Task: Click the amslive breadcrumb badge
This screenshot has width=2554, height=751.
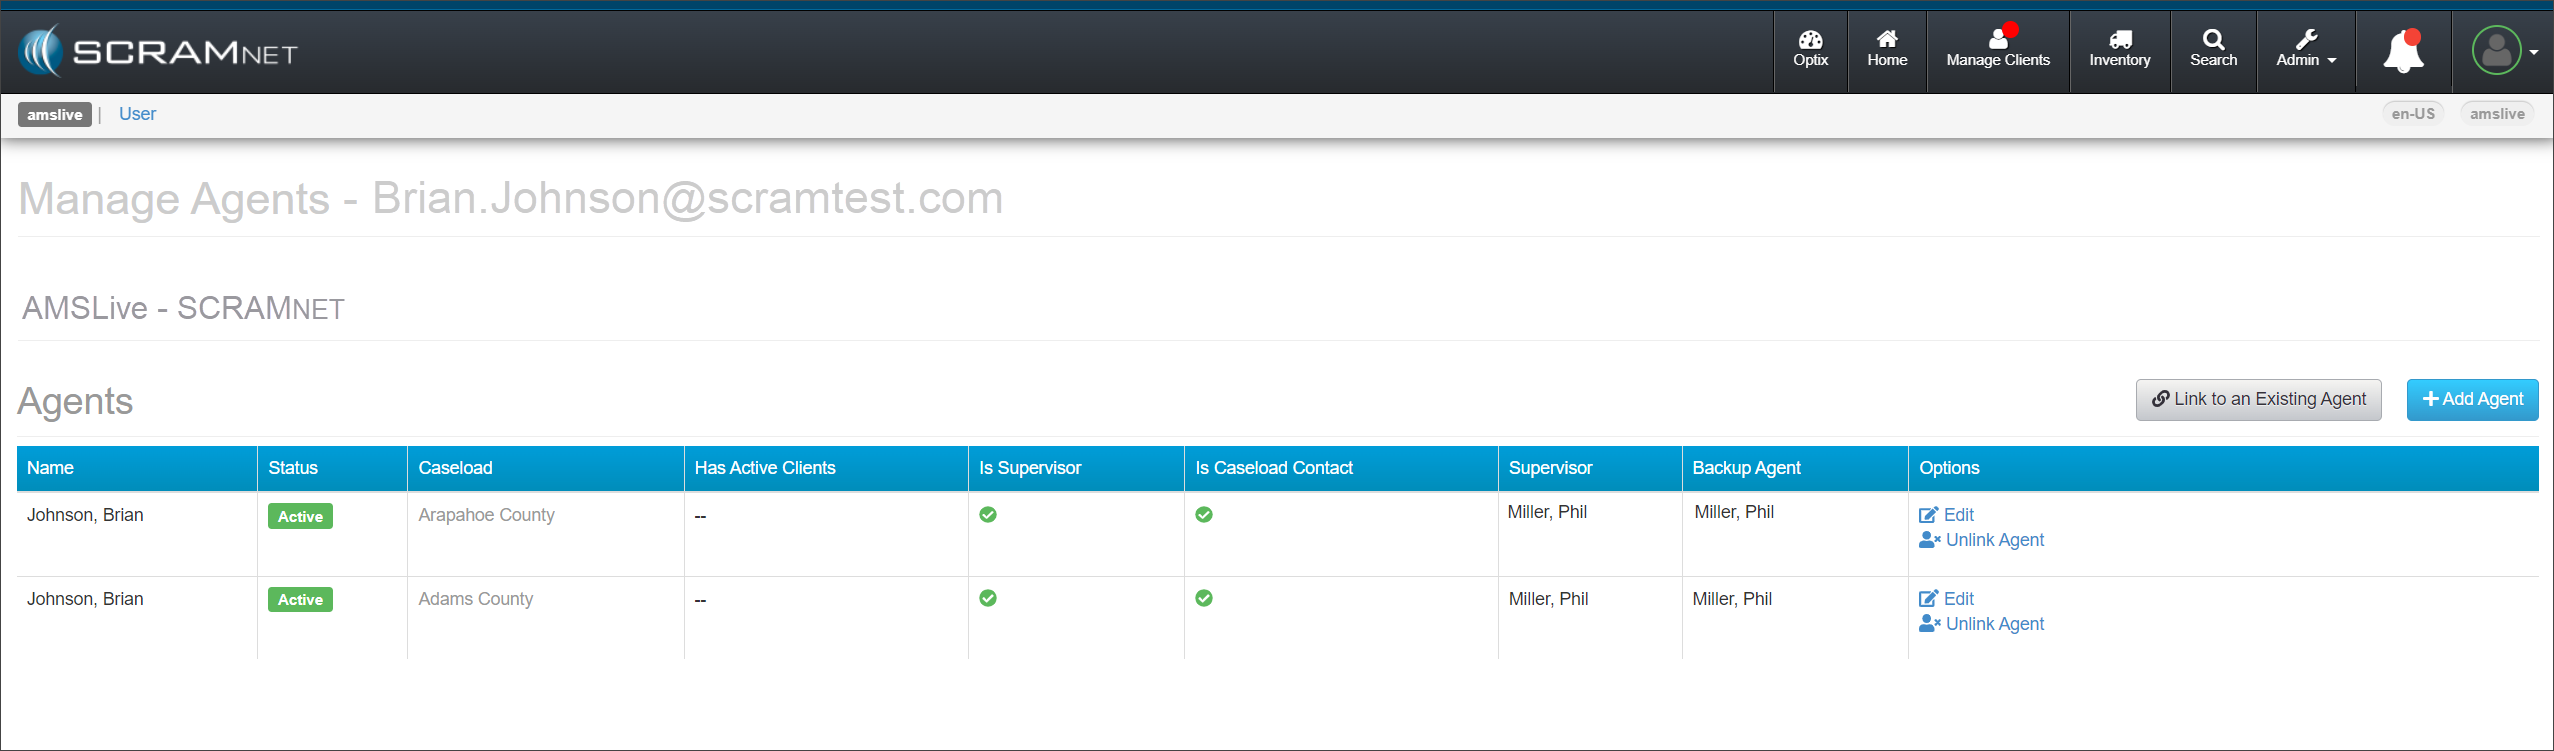Action: tap(54, 115)
